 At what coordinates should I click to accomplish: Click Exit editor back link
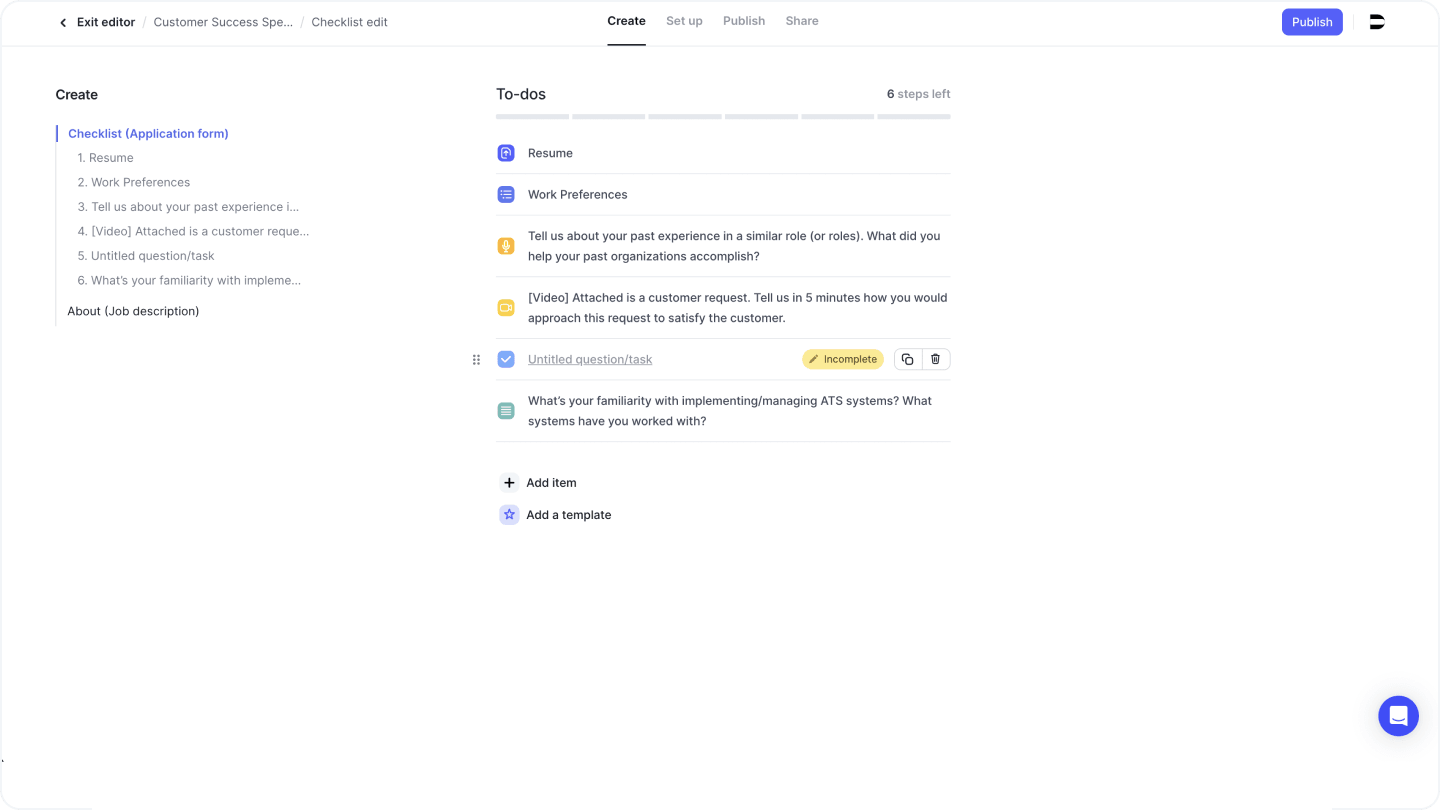click(x=97, y=22)
